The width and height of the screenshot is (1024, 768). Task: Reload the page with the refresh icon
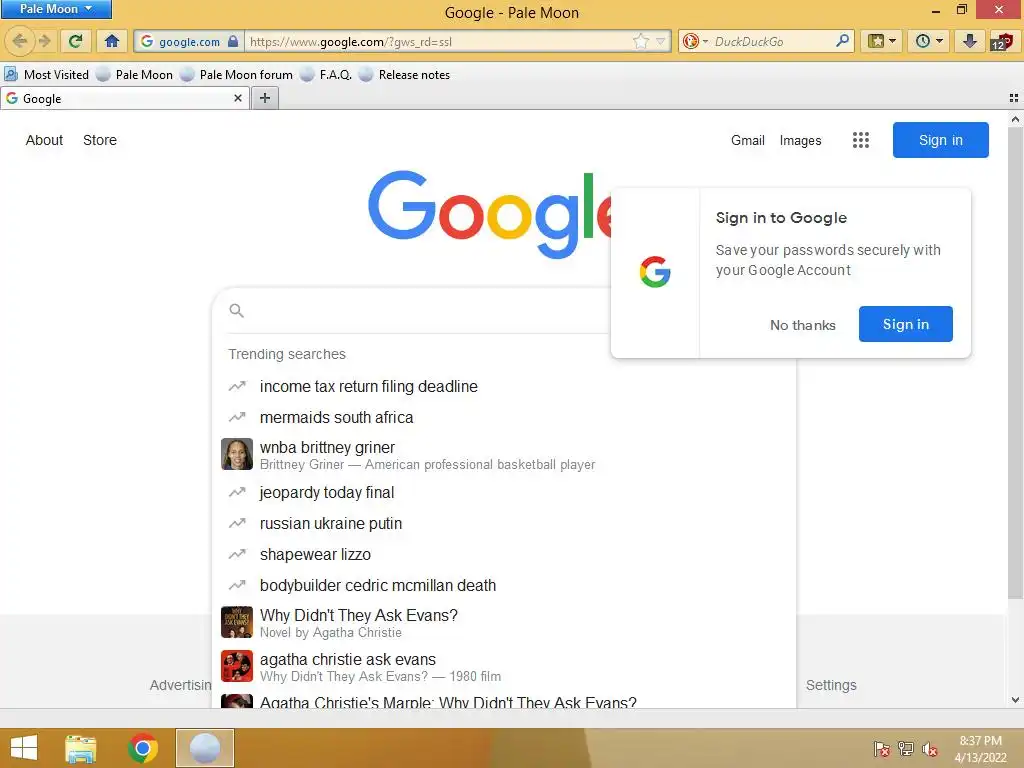[76, 42]
